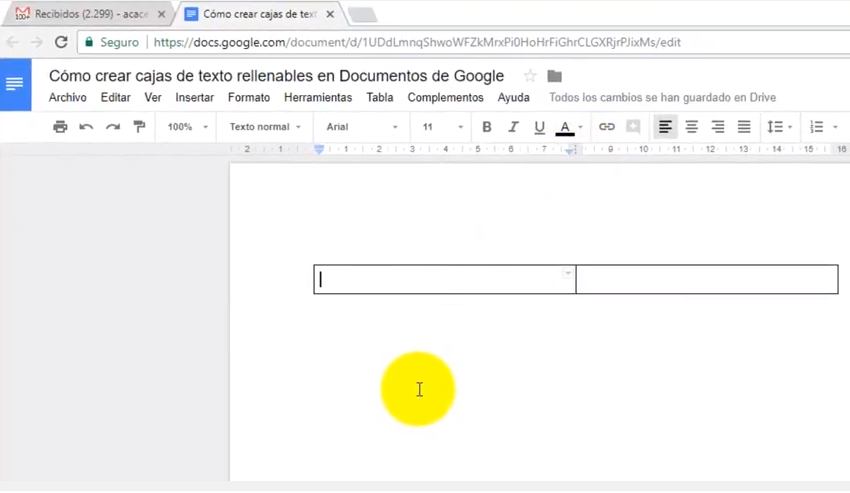Click the Redo arrow icon
This screenshot has width=850, height=493.
113,127
